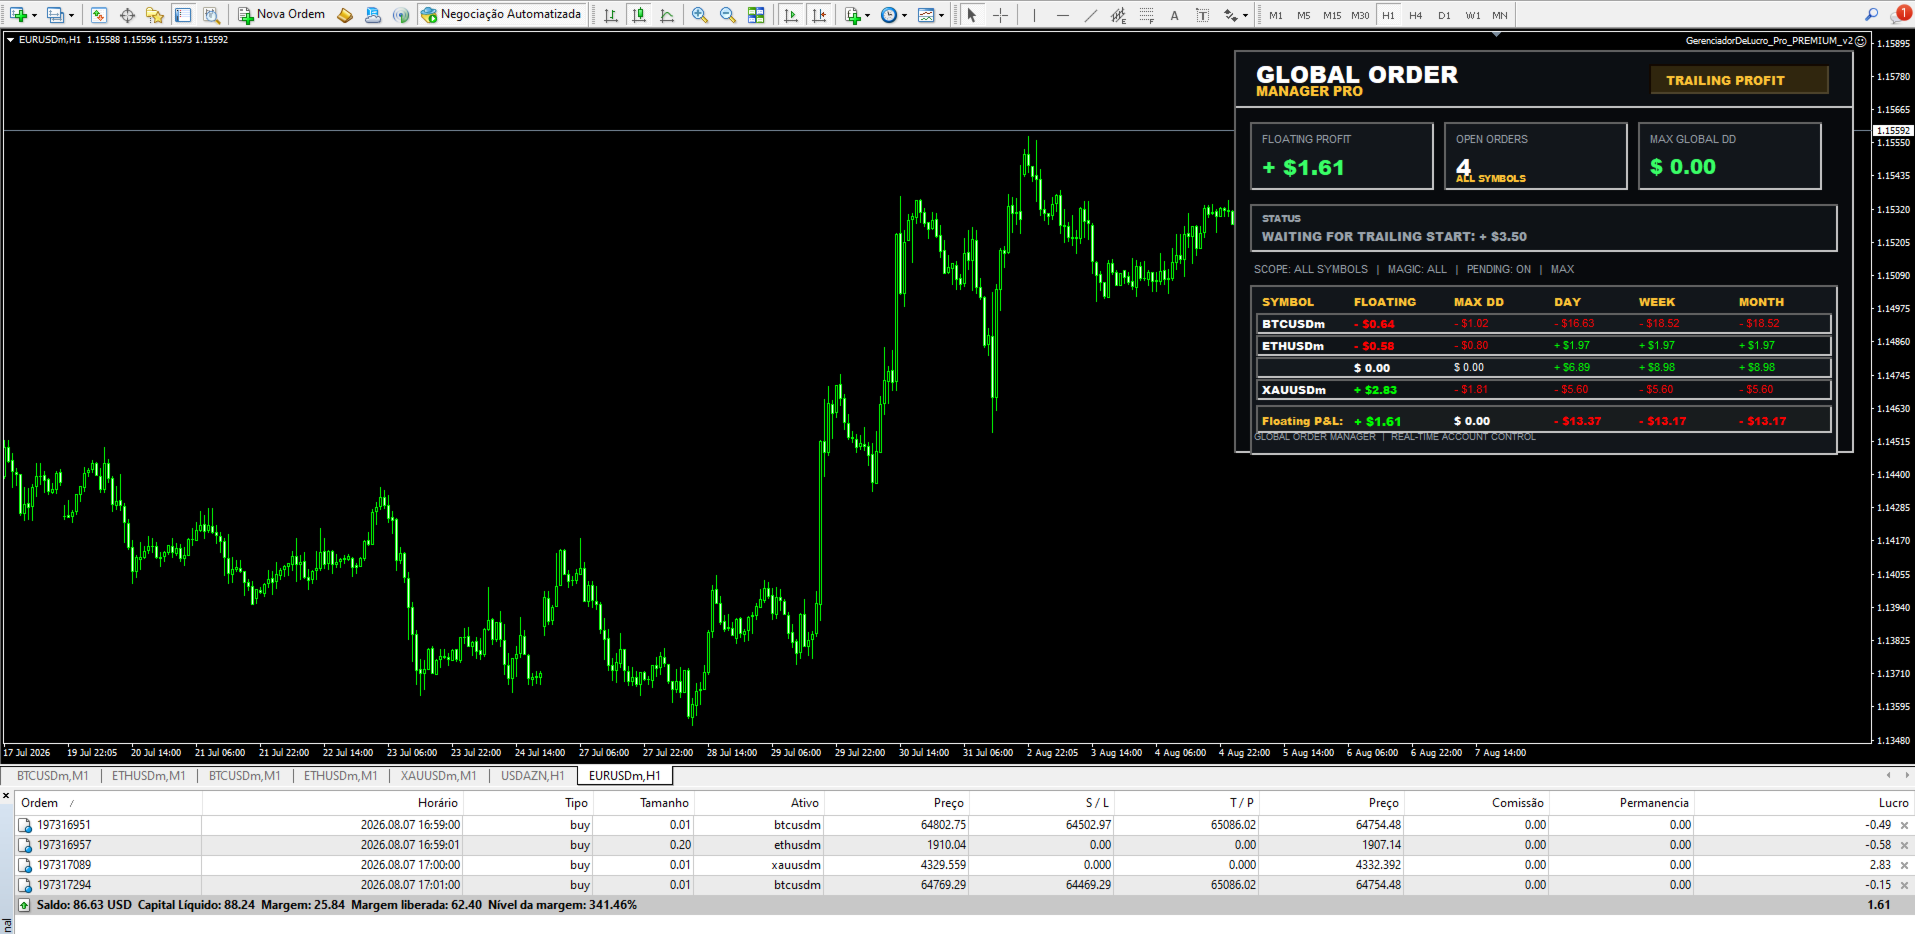Zoom out on the chart
The width and height of the screenshot is (1915, 934).
pos(728,15)
